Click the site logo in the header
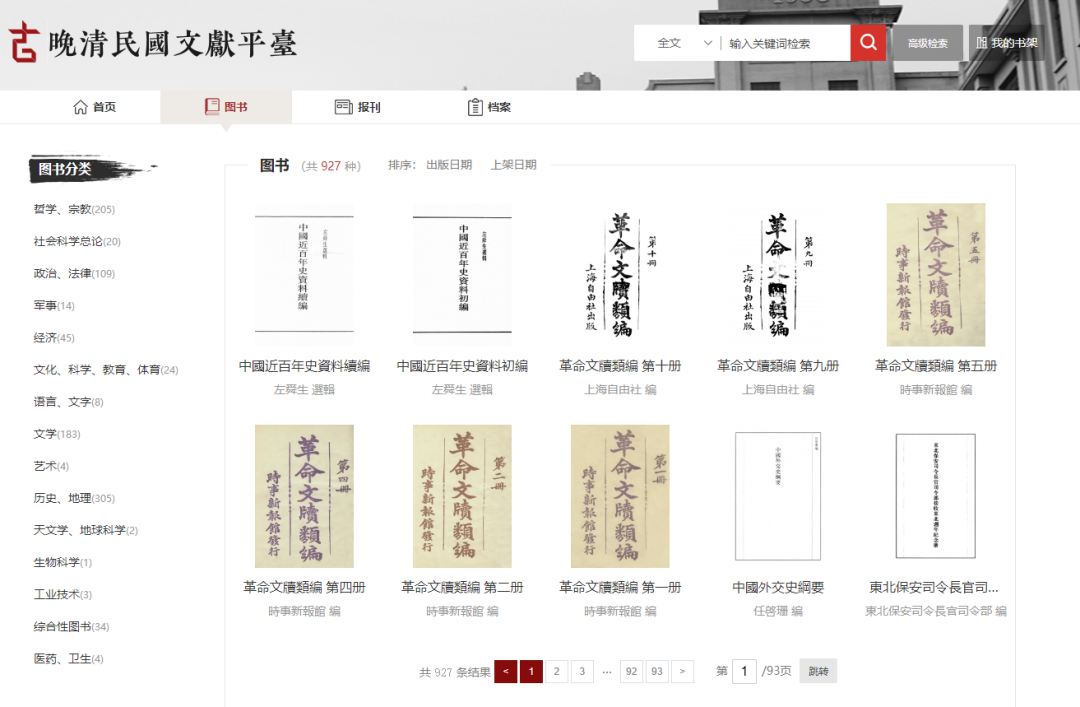Image resolution: width=1080 pixels, height=707 pixels. (153, 43)
